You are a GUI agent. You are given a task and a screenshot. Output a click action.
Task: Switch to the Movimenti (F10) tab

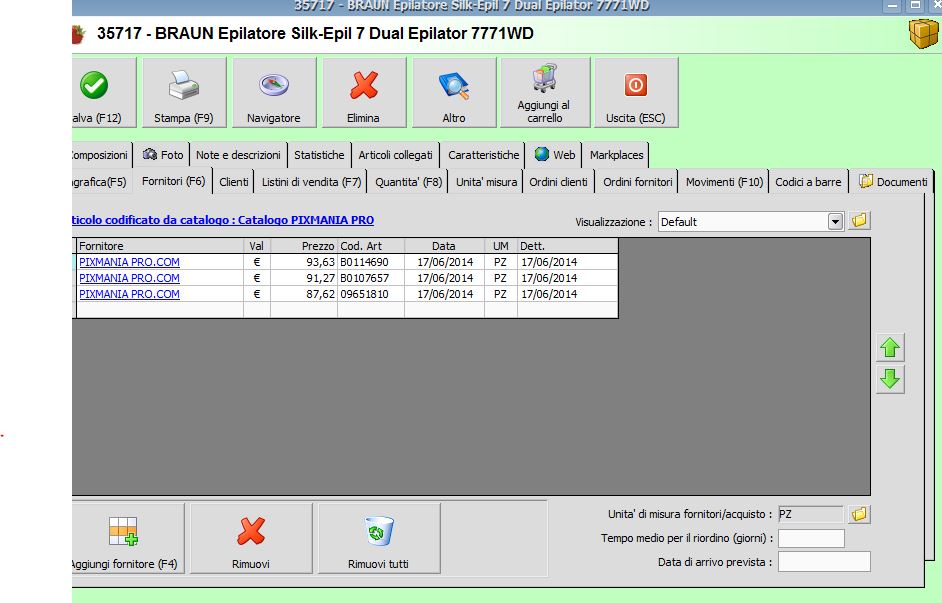pos(724,182)
